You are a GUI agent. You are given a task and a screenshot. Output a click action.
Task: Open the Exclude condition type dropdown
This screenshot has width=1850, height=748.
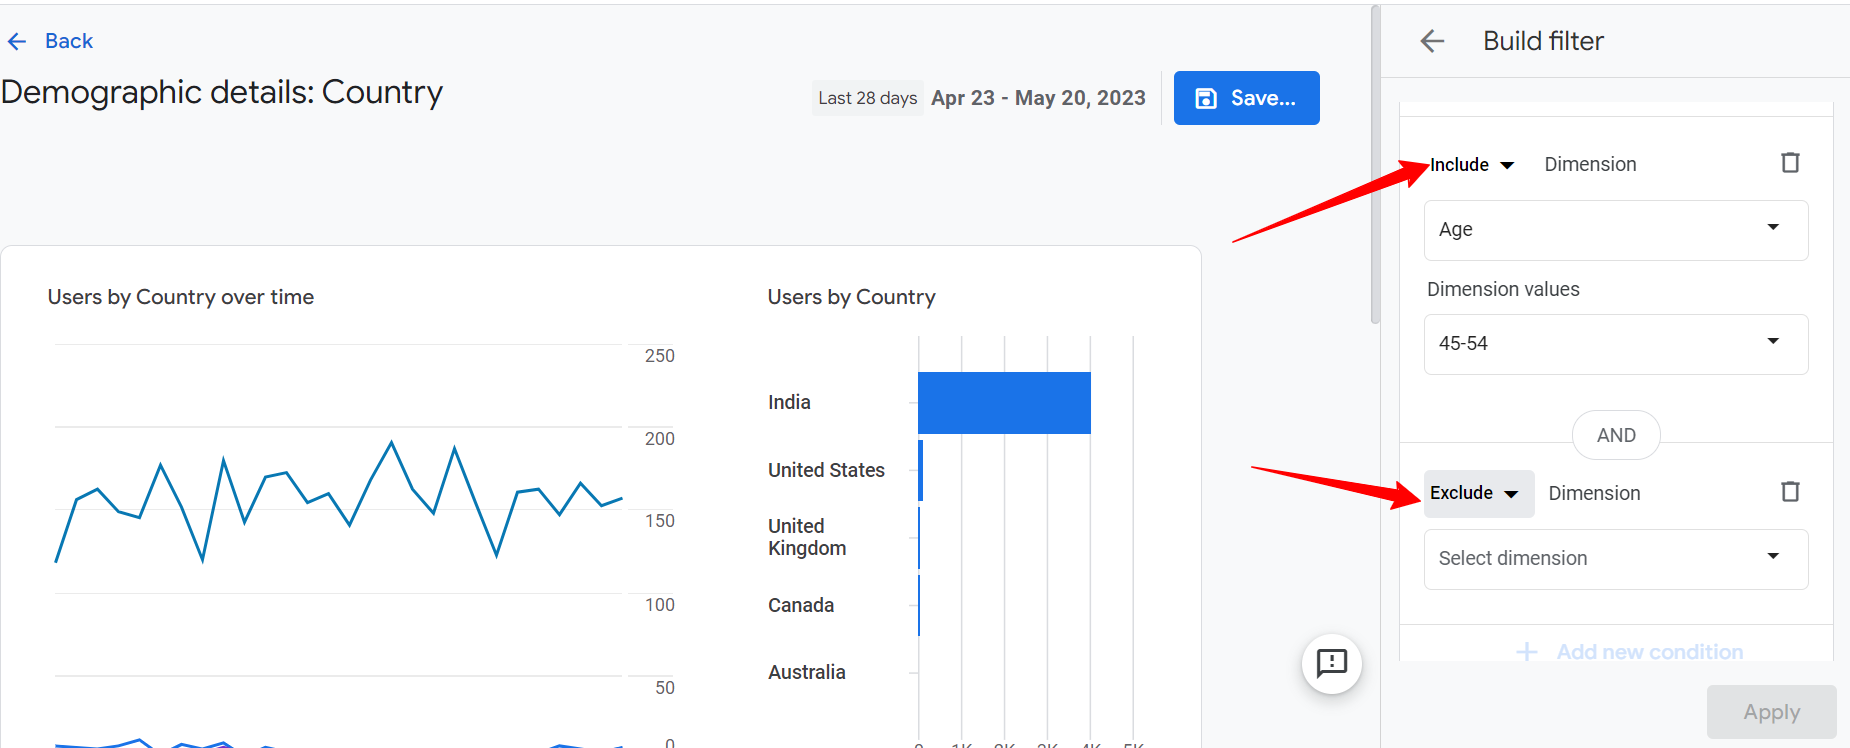(1477, 493)
